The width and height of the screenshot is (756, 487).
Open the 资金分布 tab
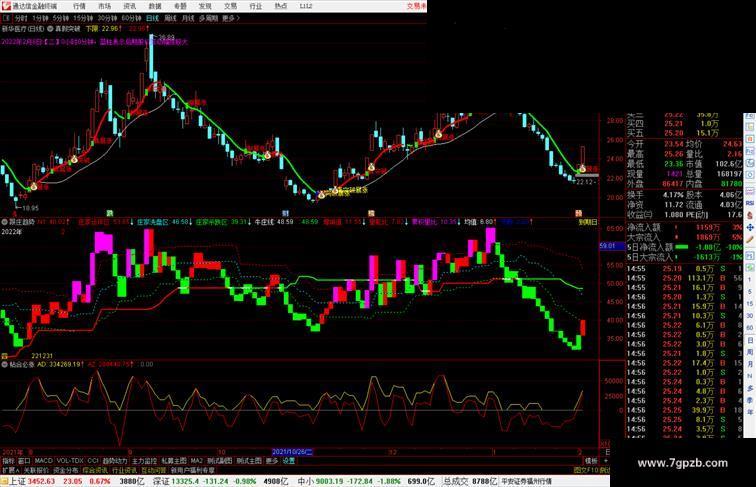pos(66,470)
